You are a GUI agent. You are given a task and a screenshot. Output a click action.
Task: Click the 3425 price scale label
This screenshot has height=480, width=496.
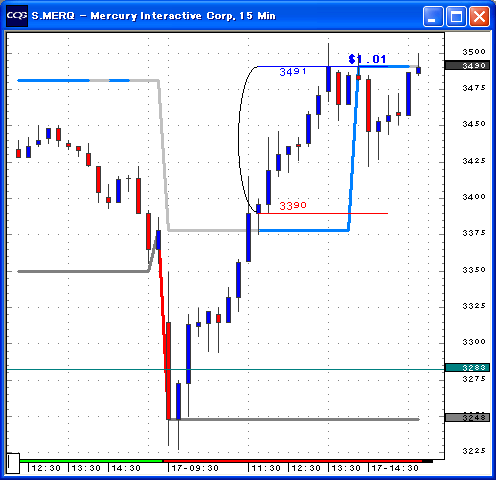(474, 161)
